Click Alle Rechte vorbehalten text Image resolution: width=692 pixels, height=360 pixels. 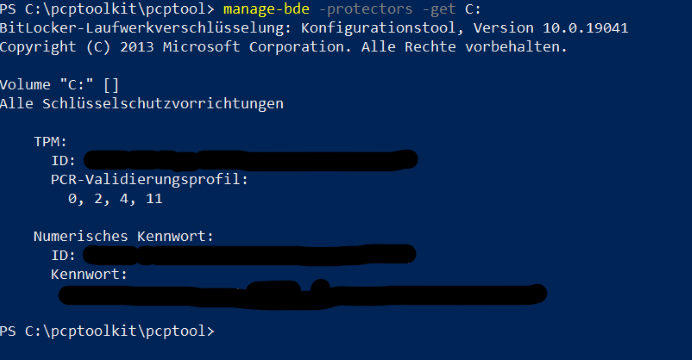click(x=464, y=47)
